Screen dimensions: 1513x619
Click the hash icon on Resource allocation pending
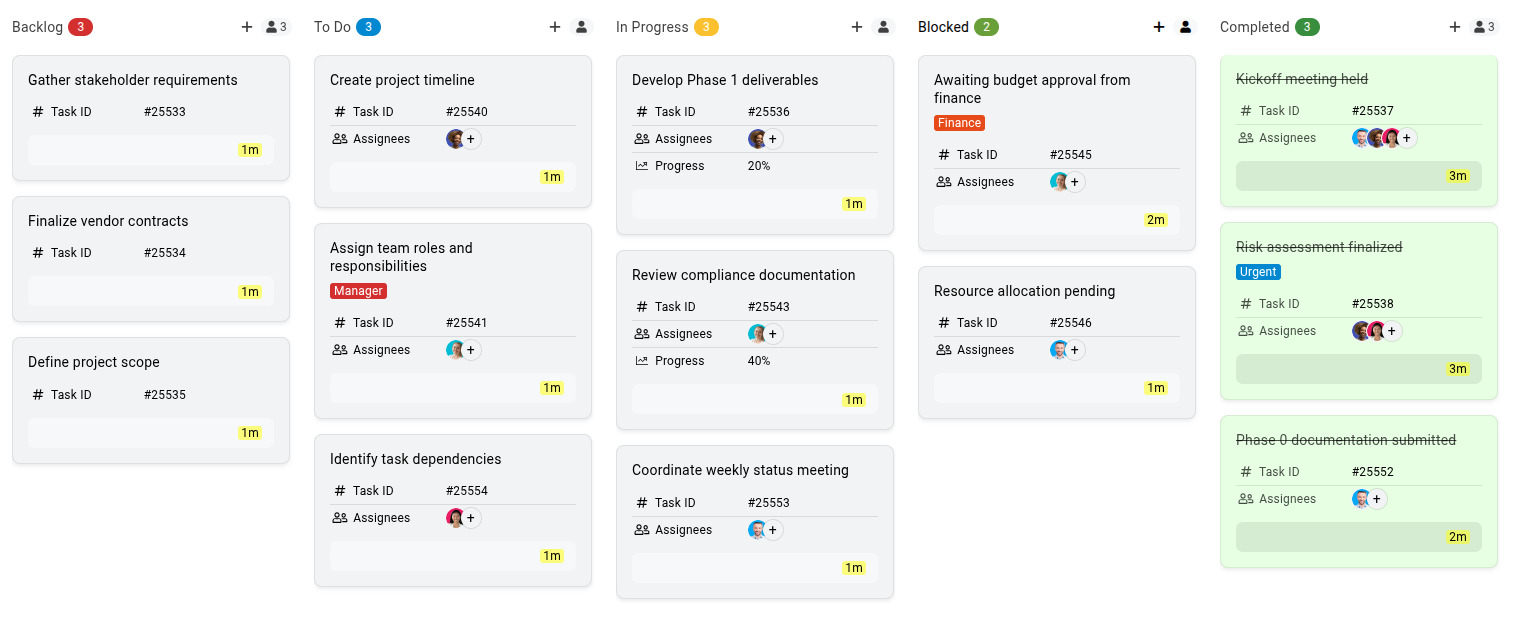[943, 323]
